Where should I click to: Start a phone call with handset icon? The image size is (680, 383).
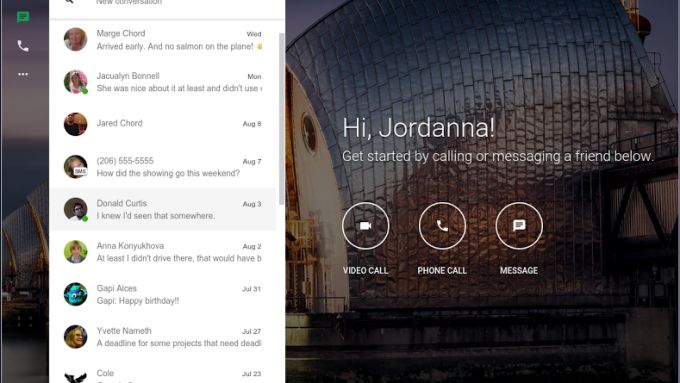[442, 226]
